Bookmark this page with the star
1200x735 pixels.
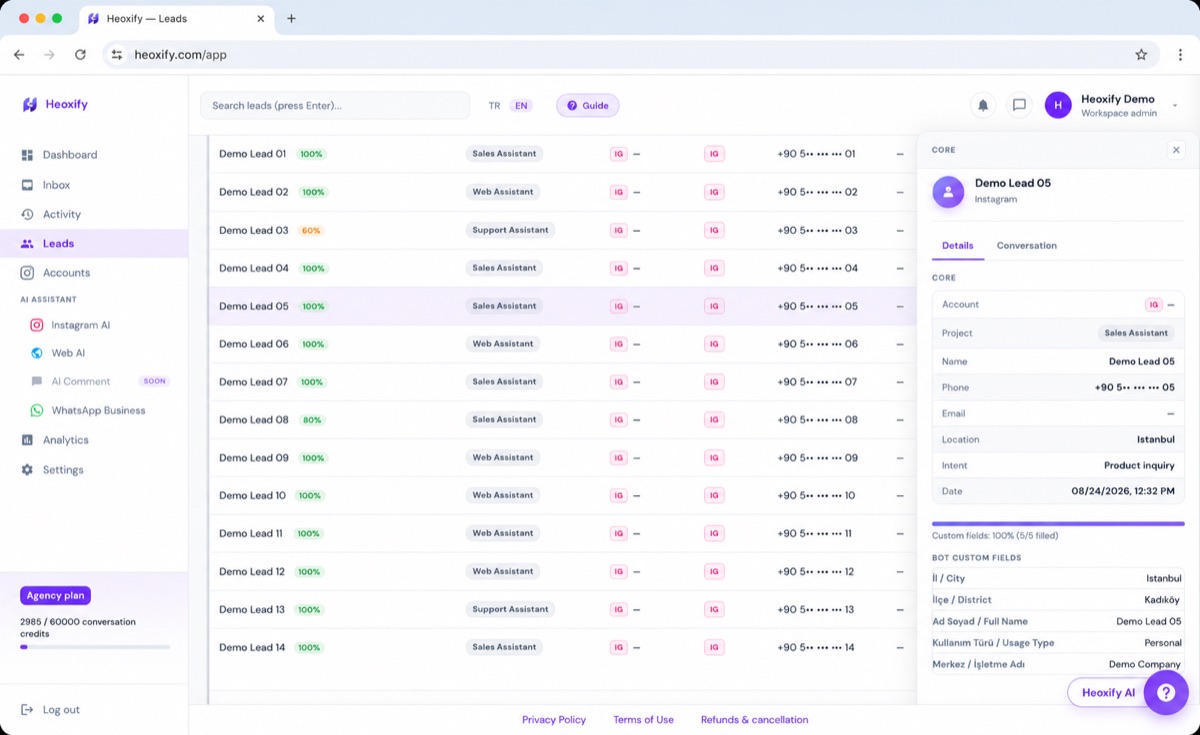[x=1141, y=54]
